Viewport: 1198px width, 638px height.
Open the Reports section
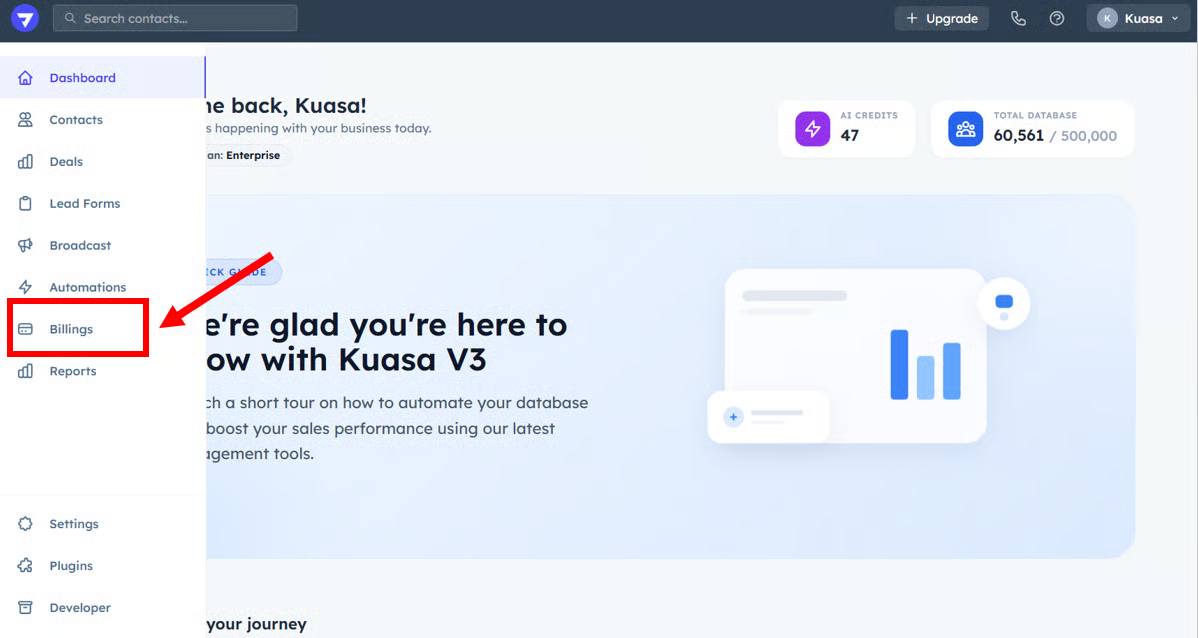tap(73, 371)
